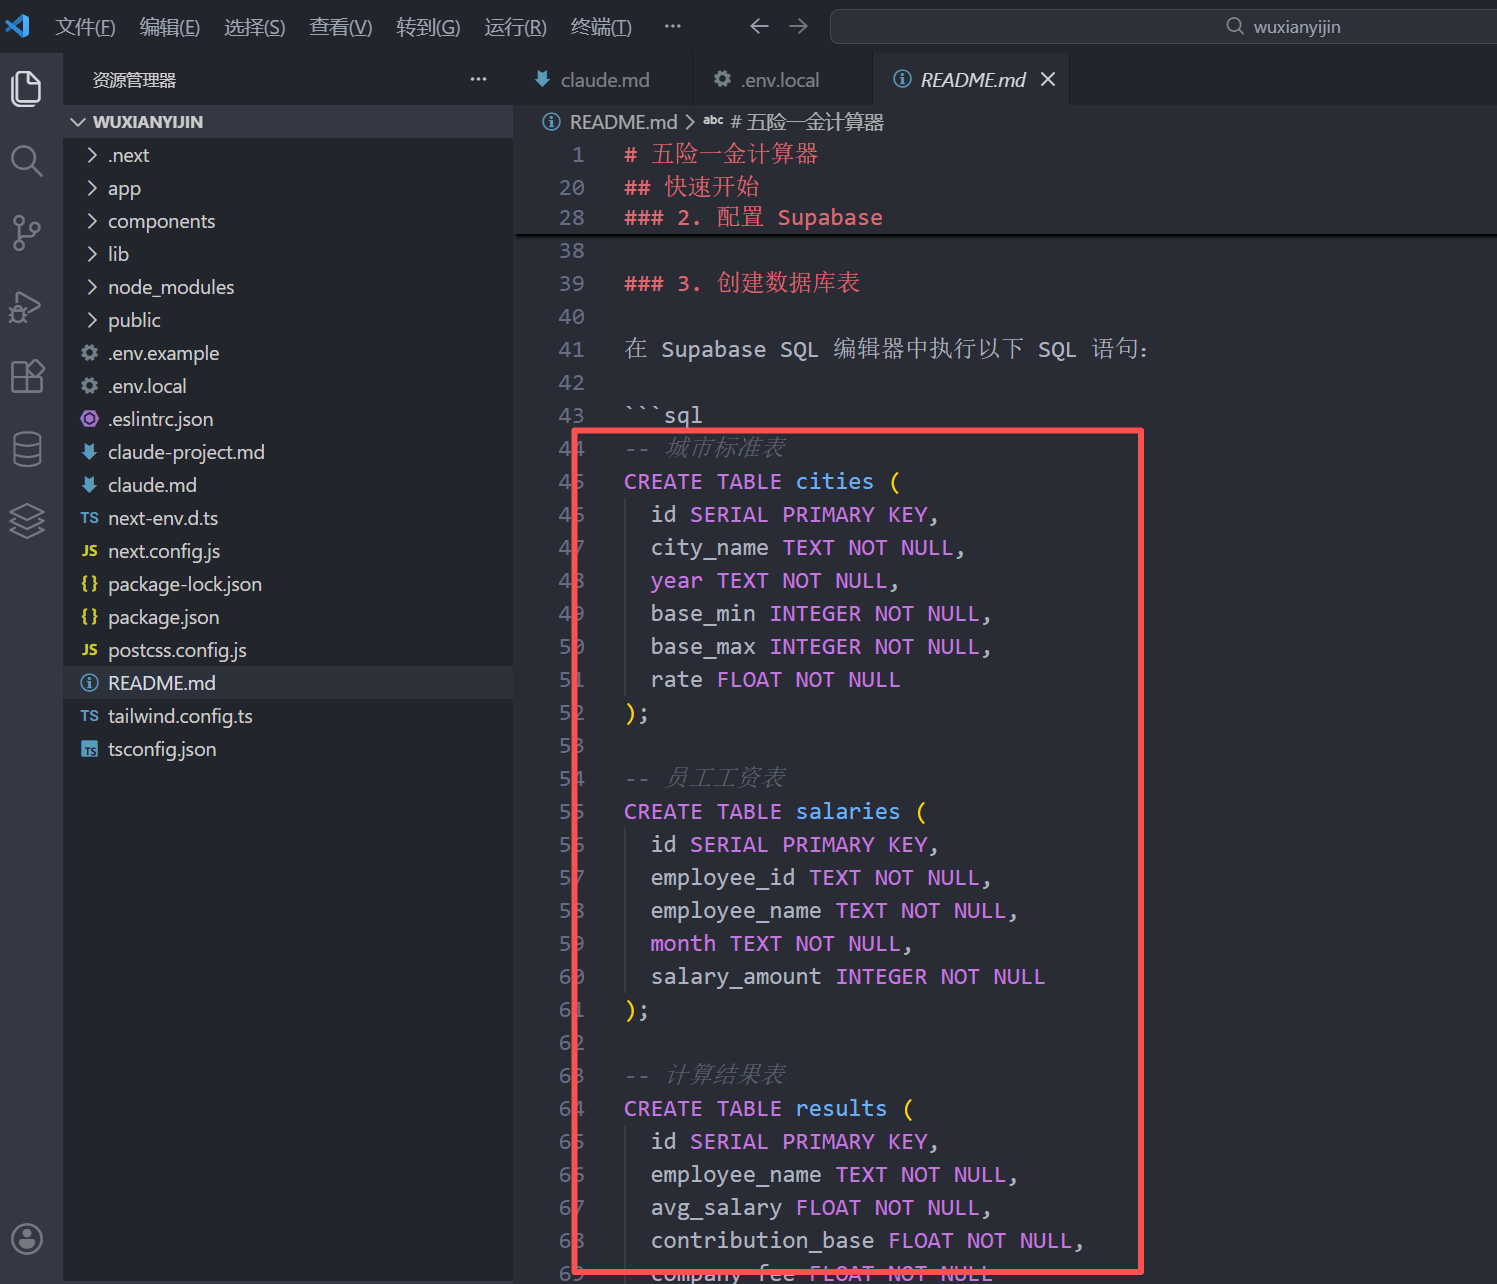Image resolution: width=1497 pixels, height=1284 pixels.
Task: Expand the lib folder
Action: [x=288, y=254]
